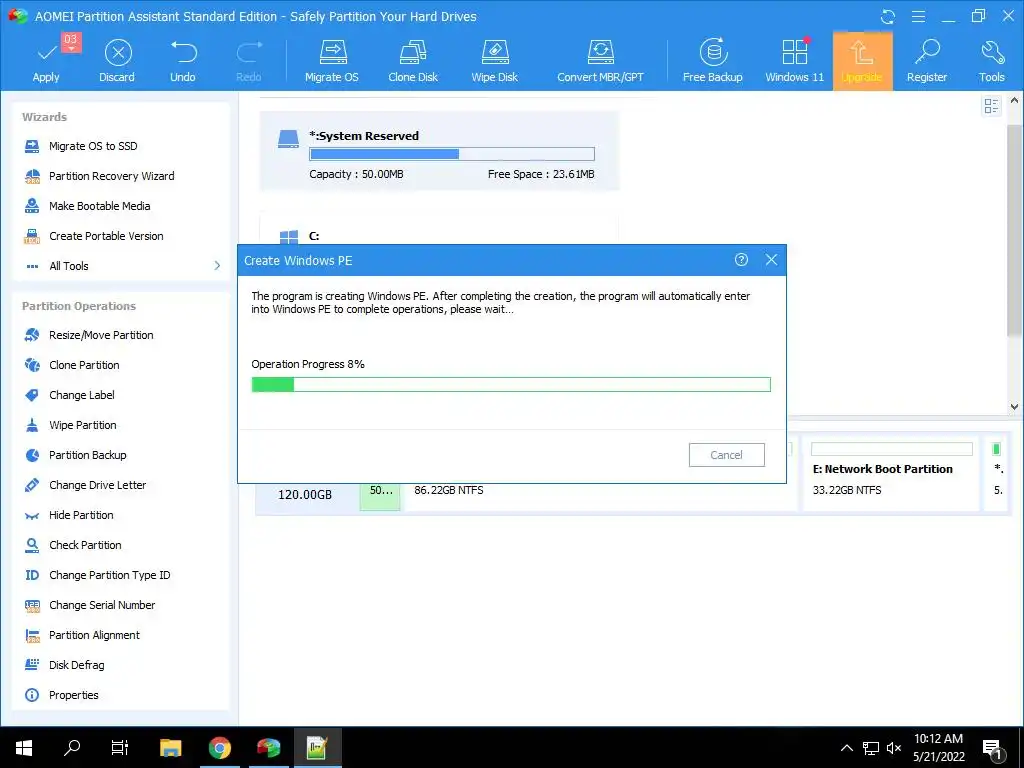Open the hamburger menu in title bar

[918, 17]
